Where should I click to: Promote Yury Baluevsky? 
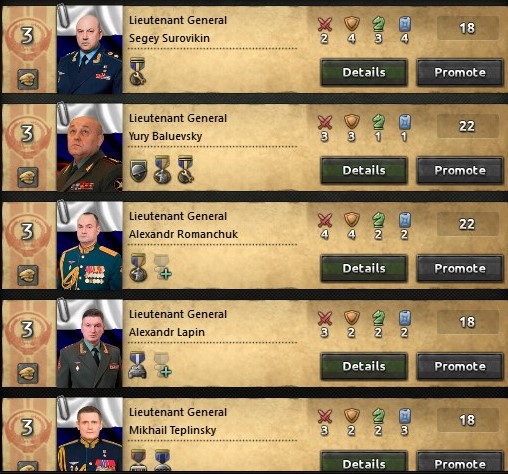[x=460, y=170]
